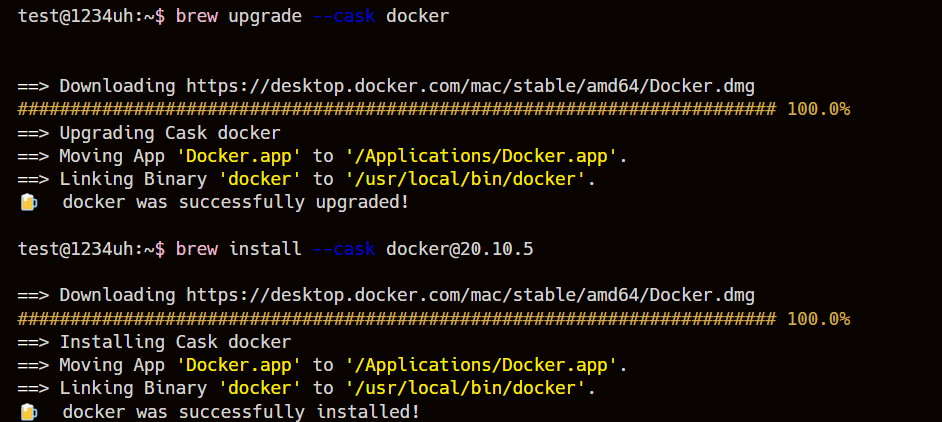The width and height of the screenshot is (942, 422).
Task: Click the word 'upgrade' in the first command
Action: [265, 17]
